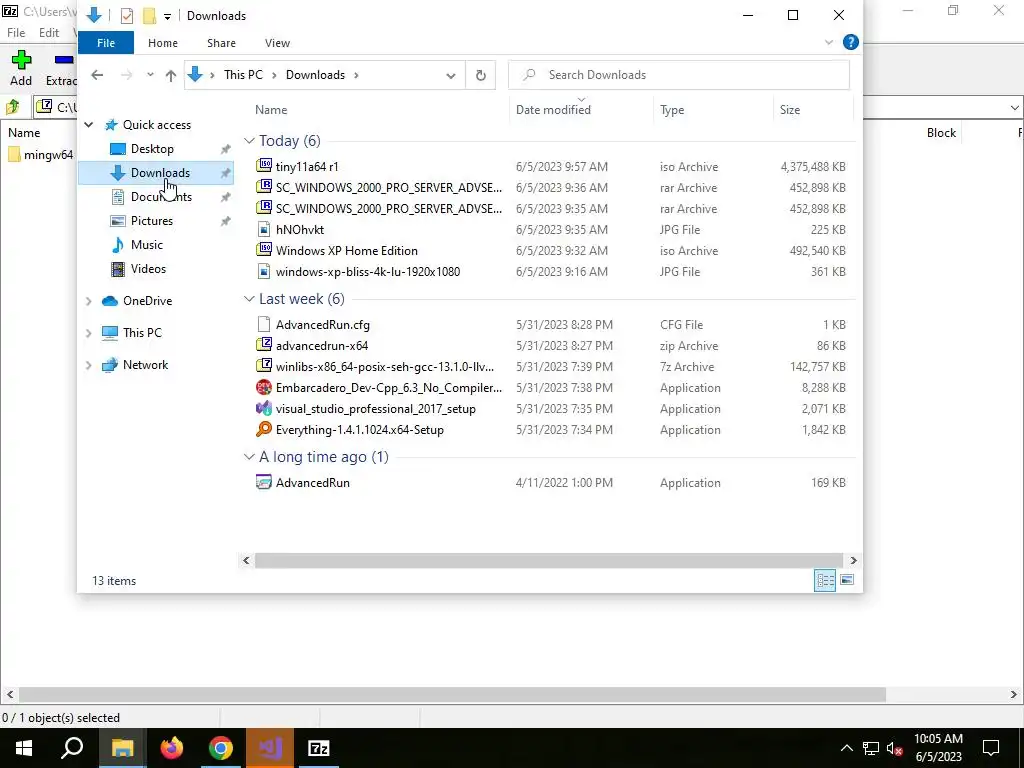Click the AdvancedRun application icon
This screenshot has height=768, width=1024.
[x=264, y=482]
